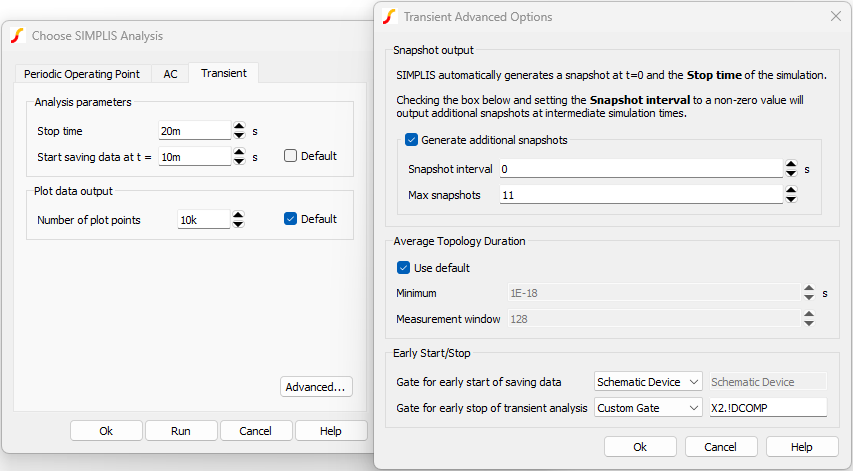
Task: Disable Generate additional snapshots checkbox
Action: coord(412,140)
